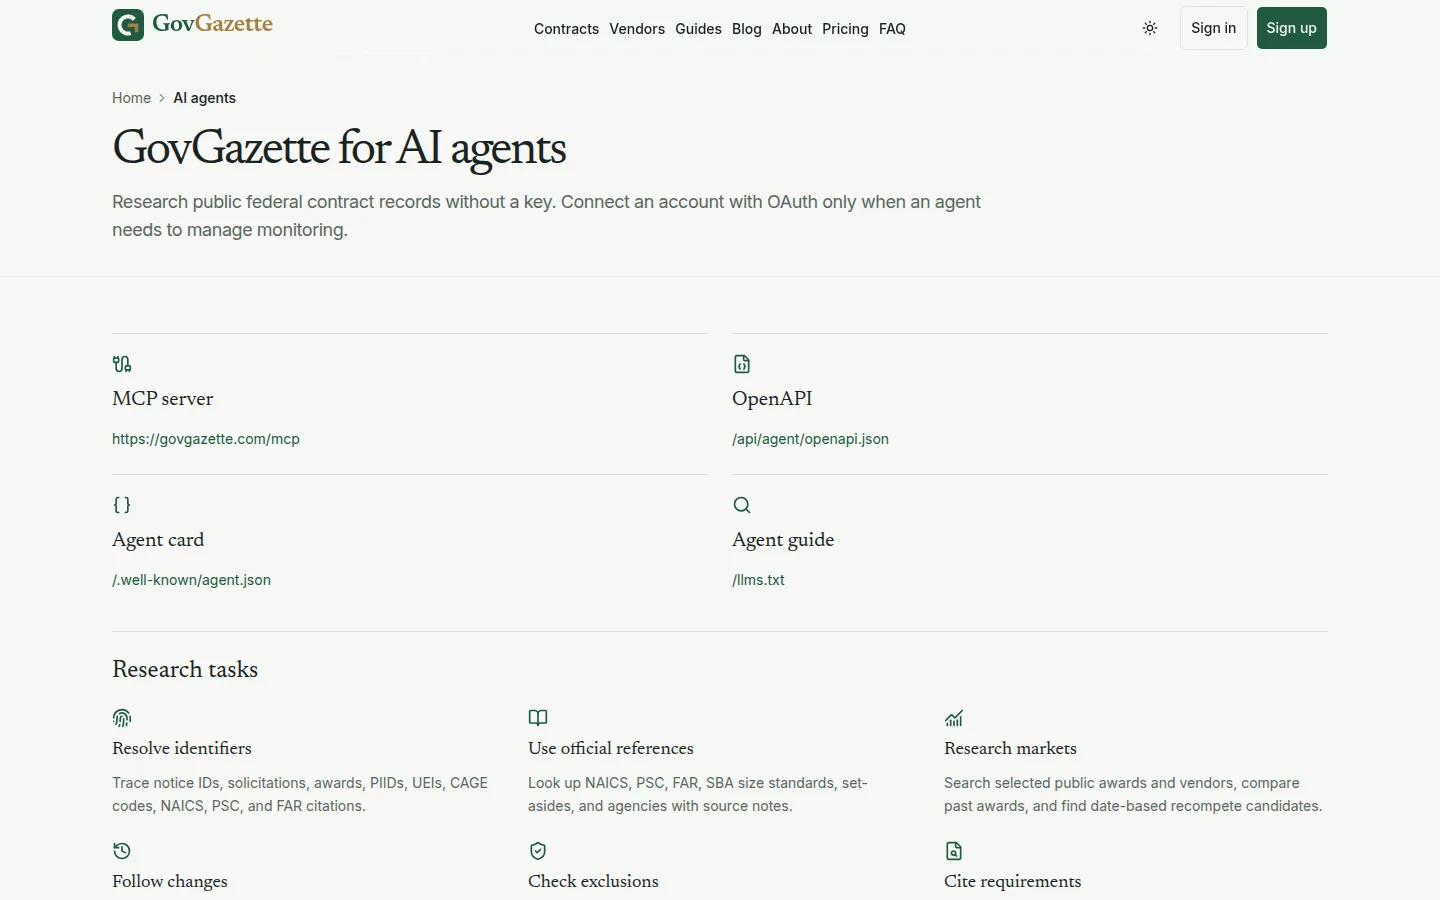Go to Guides in the navigation
Image resolution: width=1440 pixels, height=900 pixels.
(x=698, y=29)
